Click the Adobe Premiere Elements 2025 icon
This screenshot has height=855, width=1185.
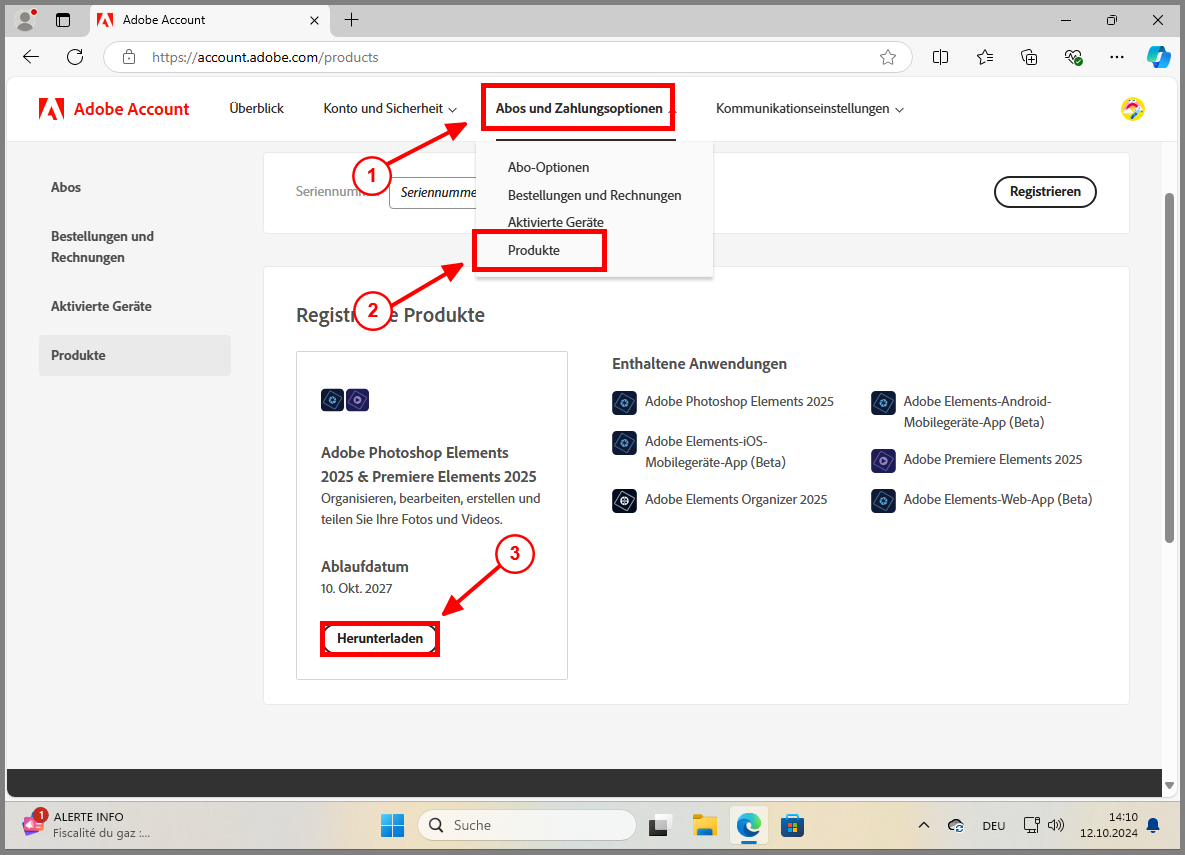[x=883, y=460]
